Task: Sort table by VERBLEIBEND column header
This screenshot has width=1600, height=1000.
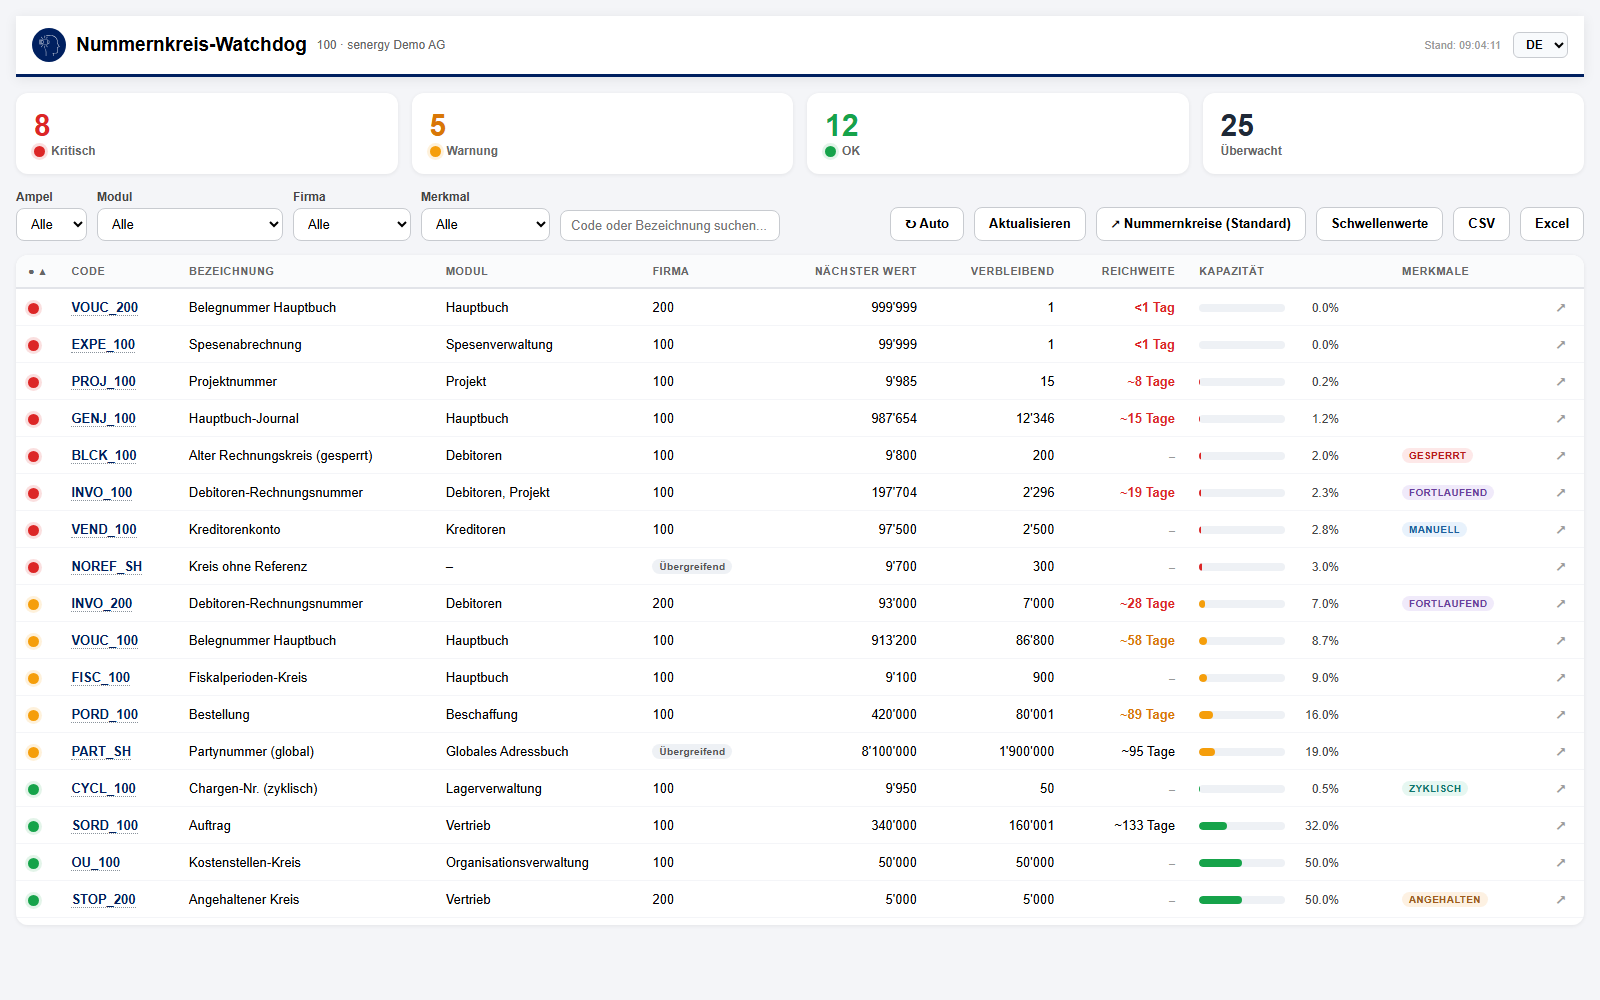Action: coord(1012,272)
